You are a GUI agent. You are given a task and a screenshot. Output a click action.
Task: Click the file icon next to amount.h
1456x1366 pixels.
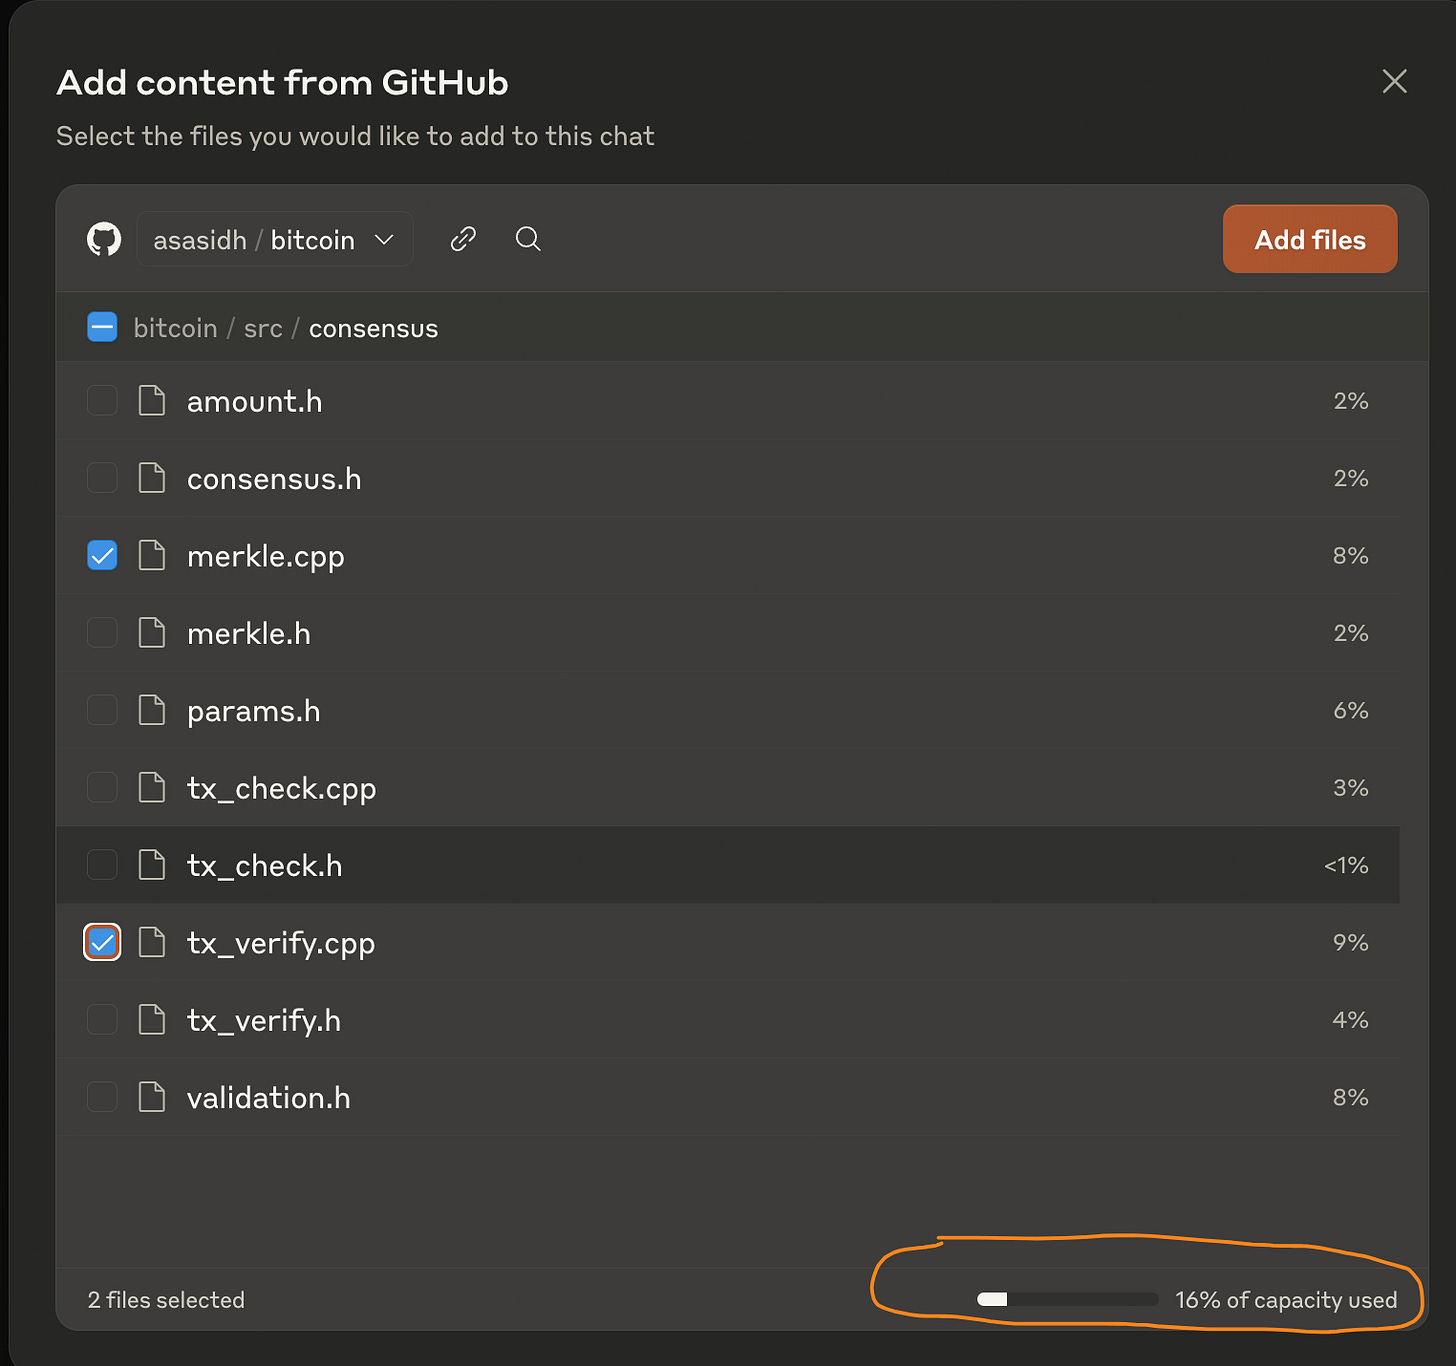tap(152, 401)
